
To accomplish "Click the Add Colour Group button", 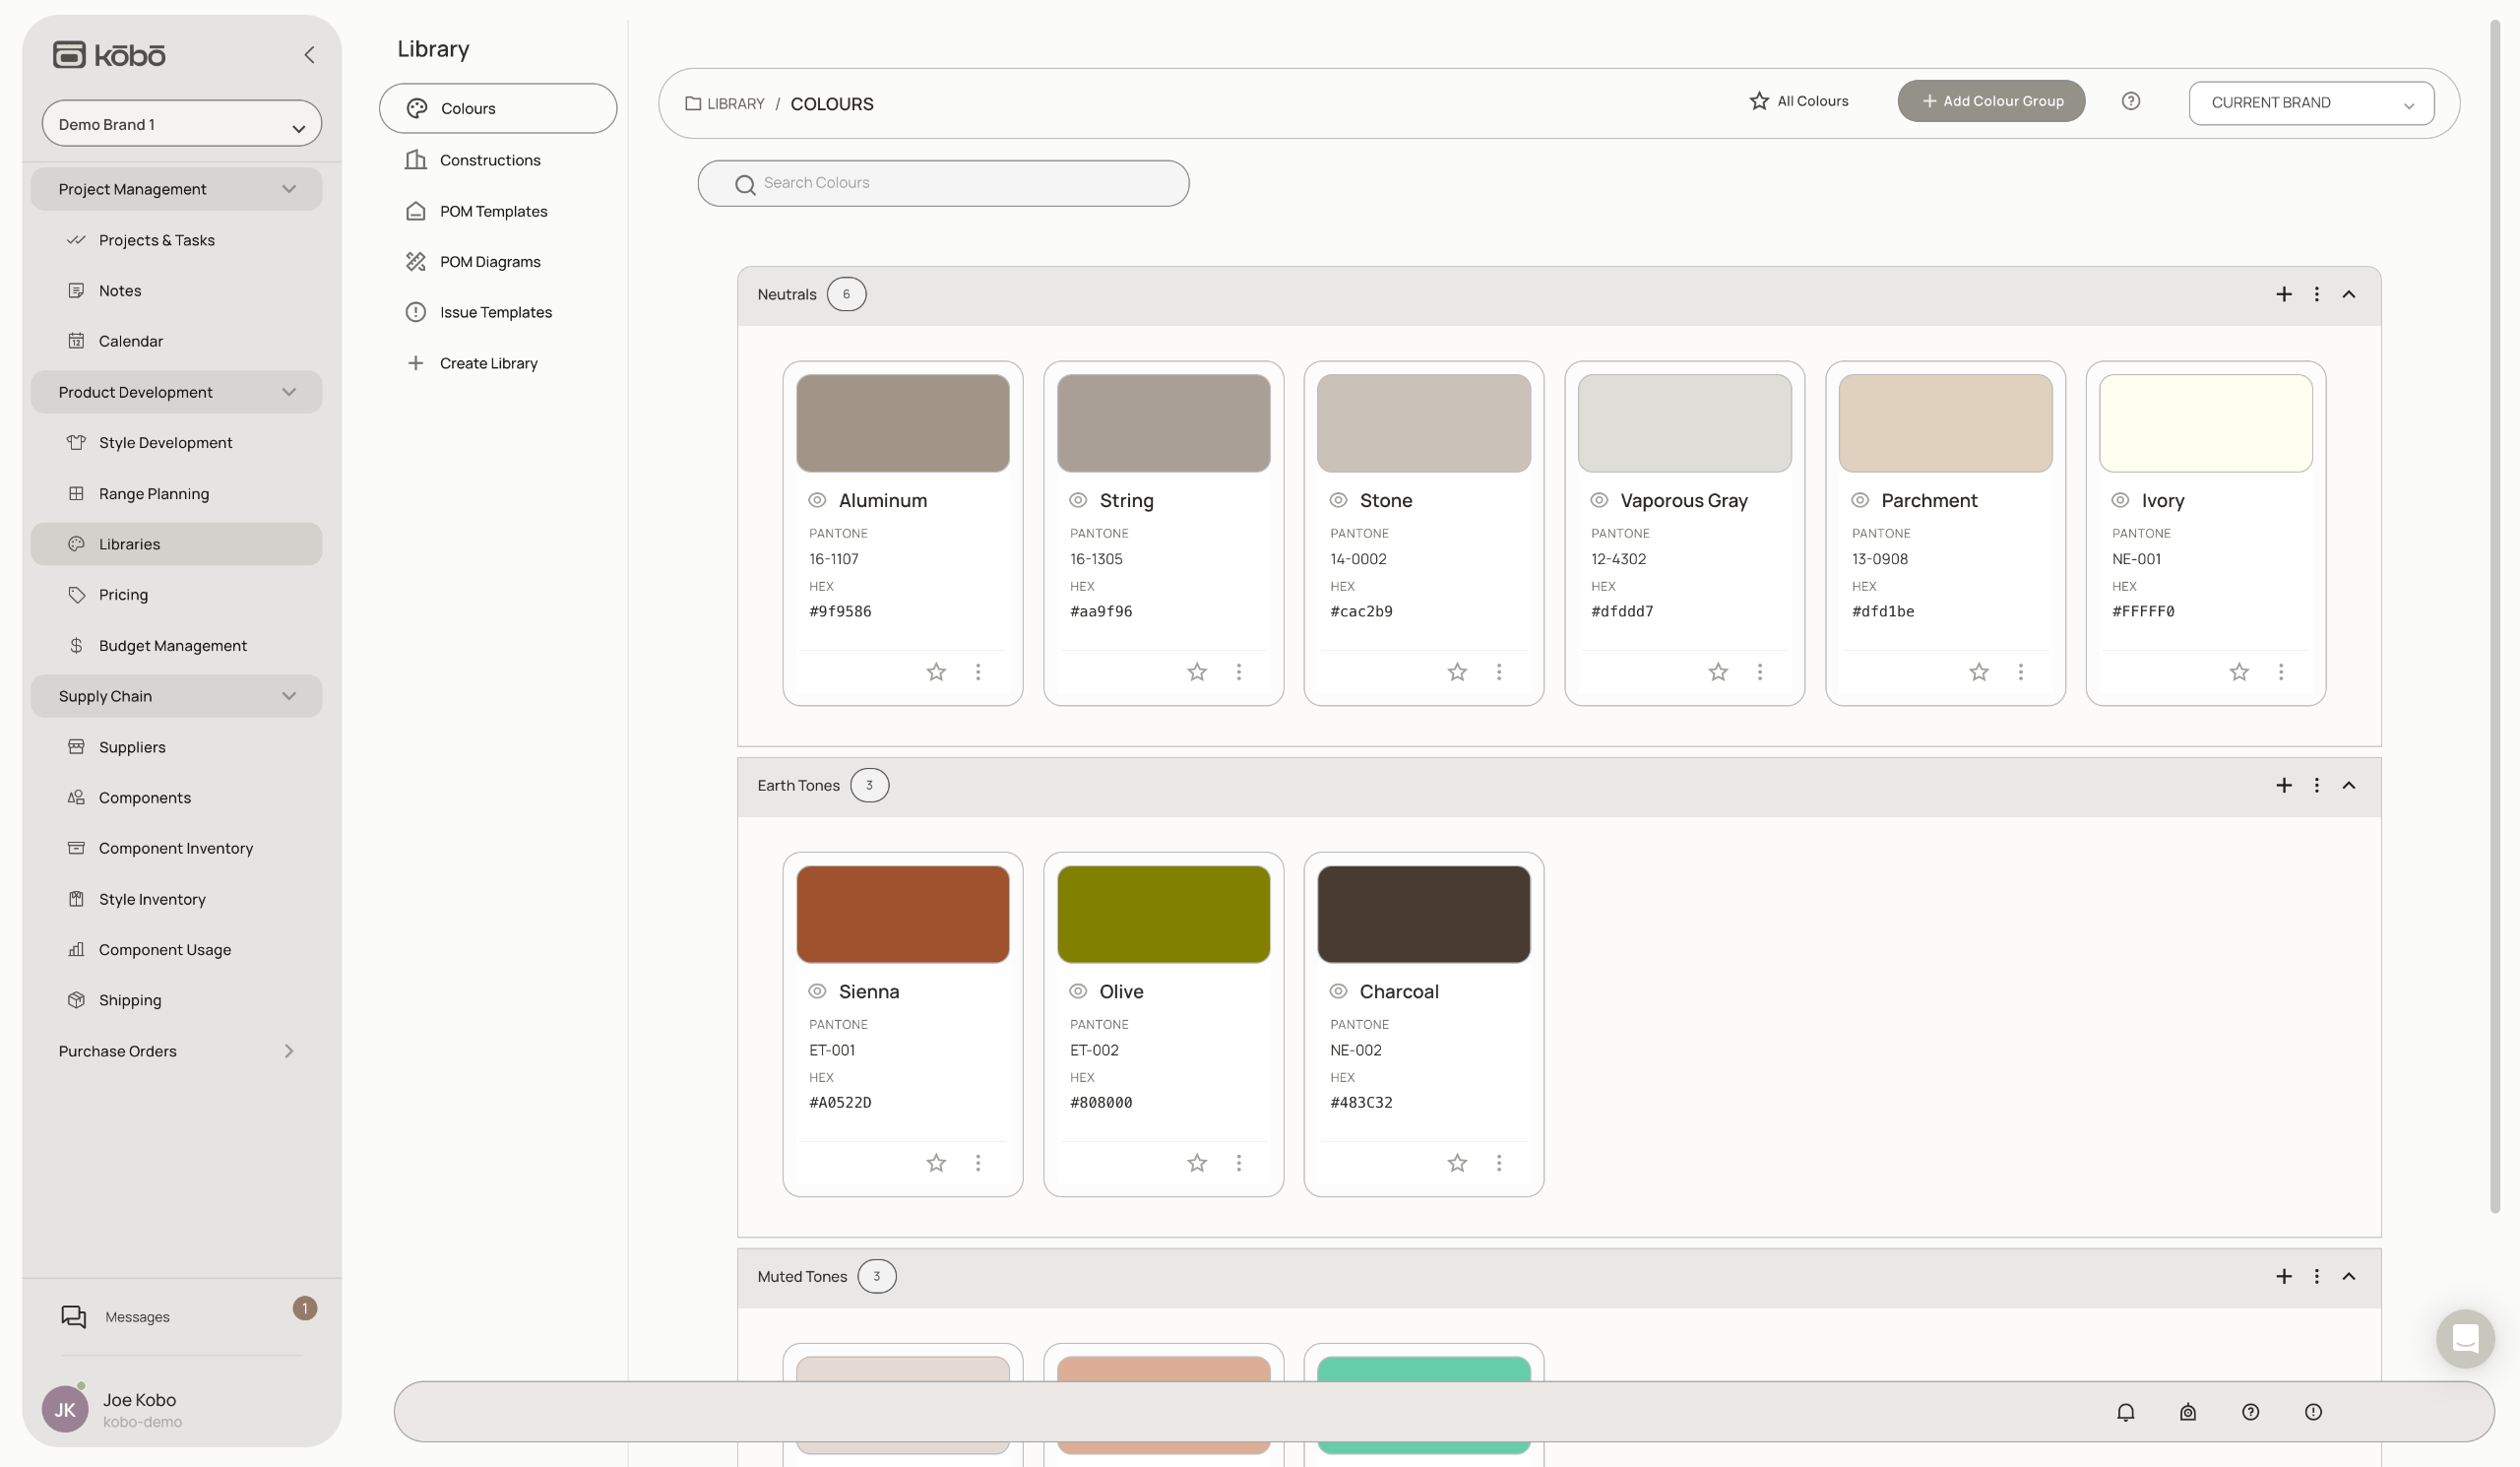I will pyautogui.click(x=1990, y=101).
